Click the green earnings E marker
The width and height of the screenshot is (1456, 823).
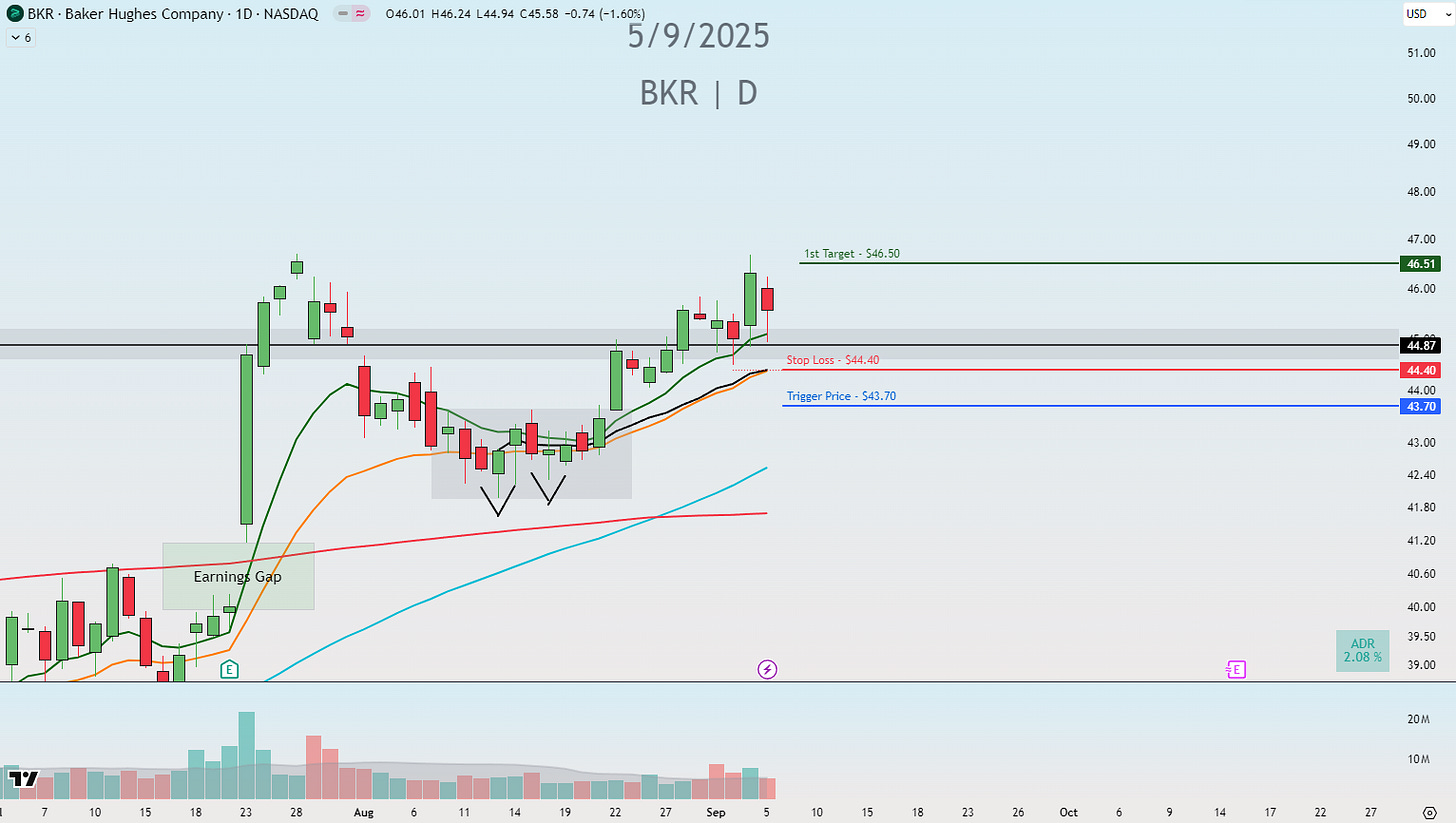[x=230, y=669]
